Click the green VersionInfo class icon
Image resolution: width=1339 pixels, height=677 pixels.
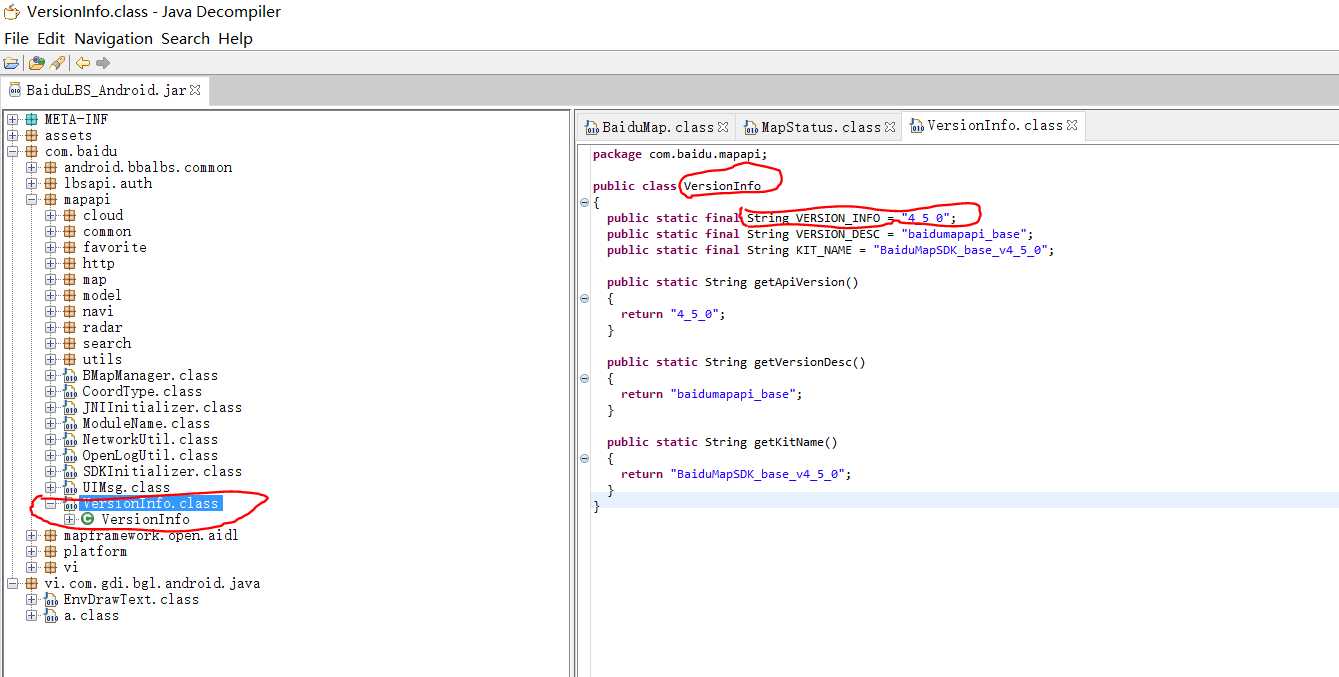pos(88,519)
